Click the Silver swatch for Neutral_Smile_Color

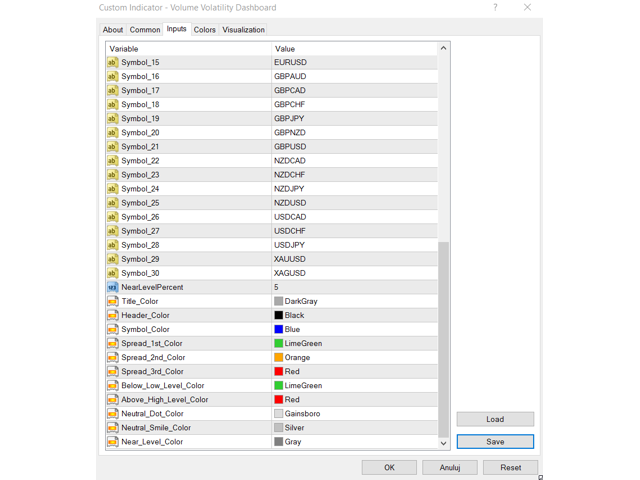point(279,428)
